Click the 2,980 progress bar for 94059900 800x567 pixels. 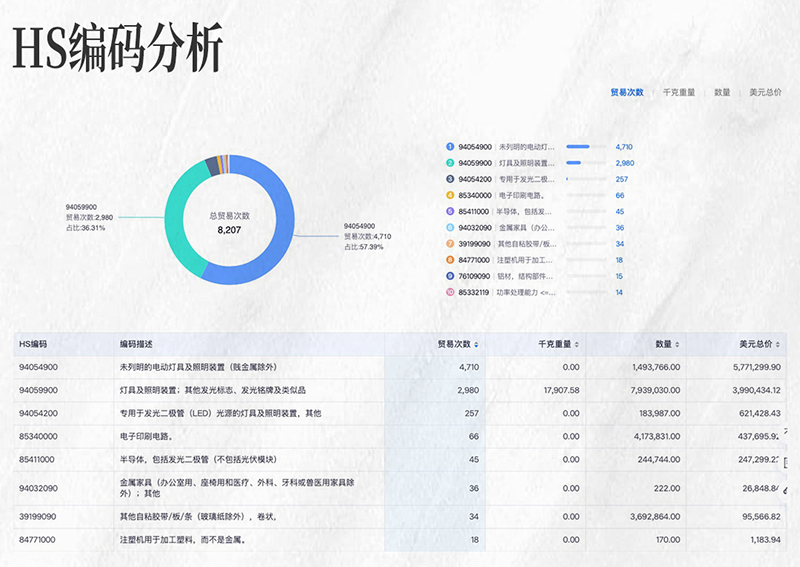[587, 163]
